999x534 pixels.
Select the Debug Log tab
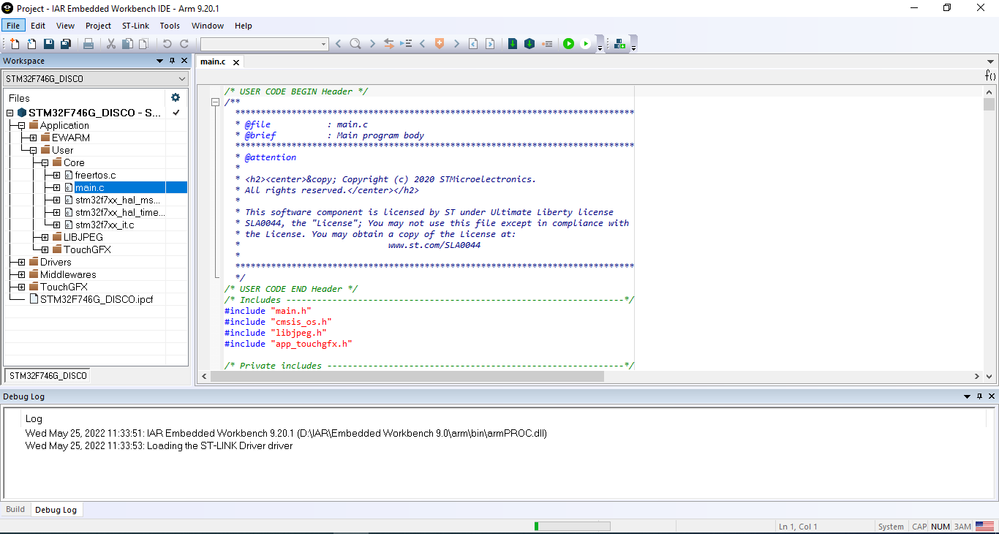point(56,510)
